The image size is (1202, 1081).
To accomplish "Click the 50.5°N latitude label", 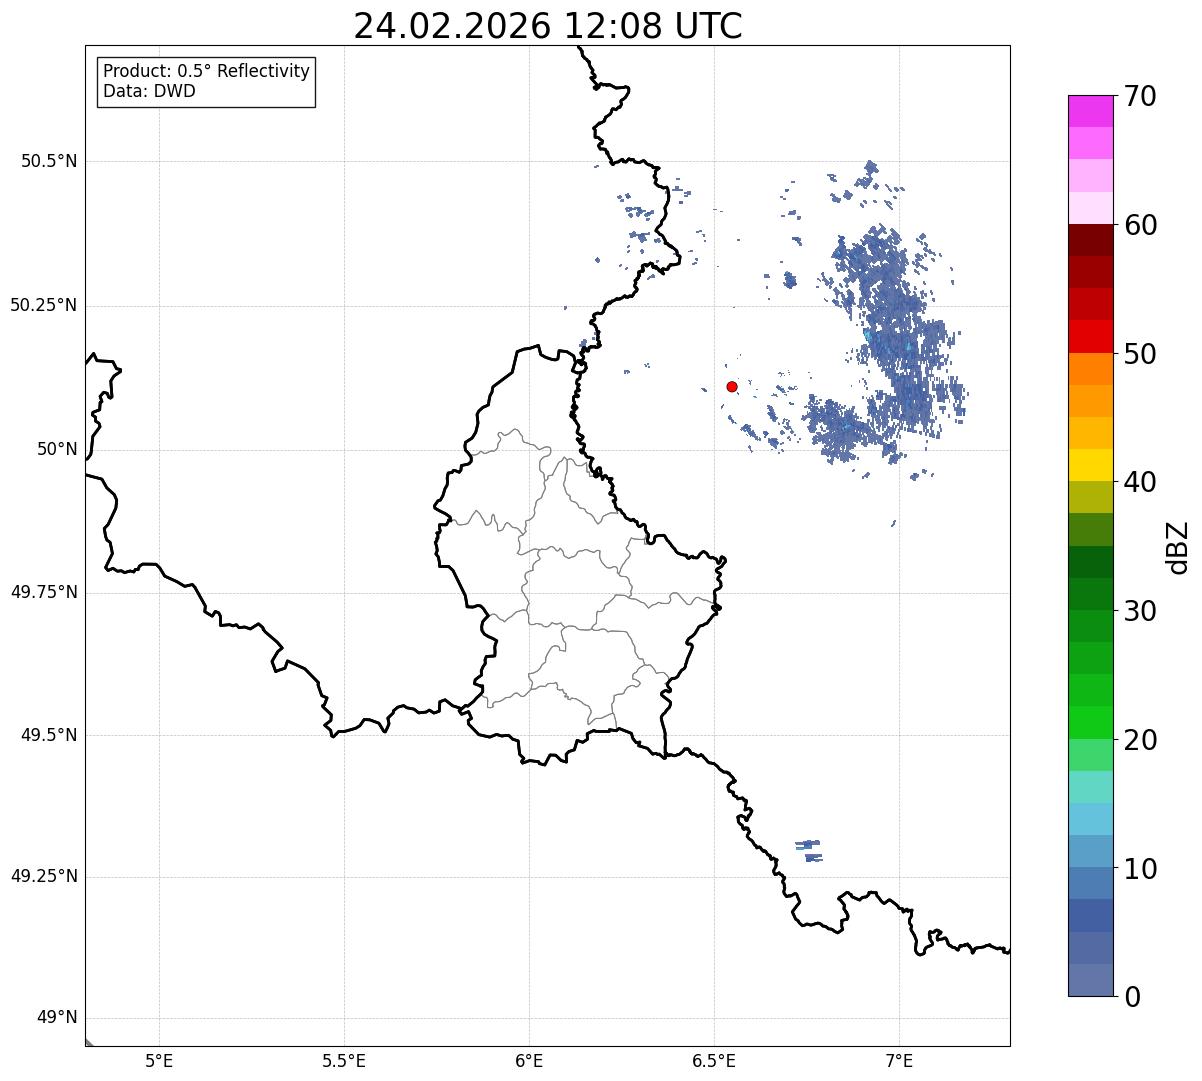I will tap(49, 161).
